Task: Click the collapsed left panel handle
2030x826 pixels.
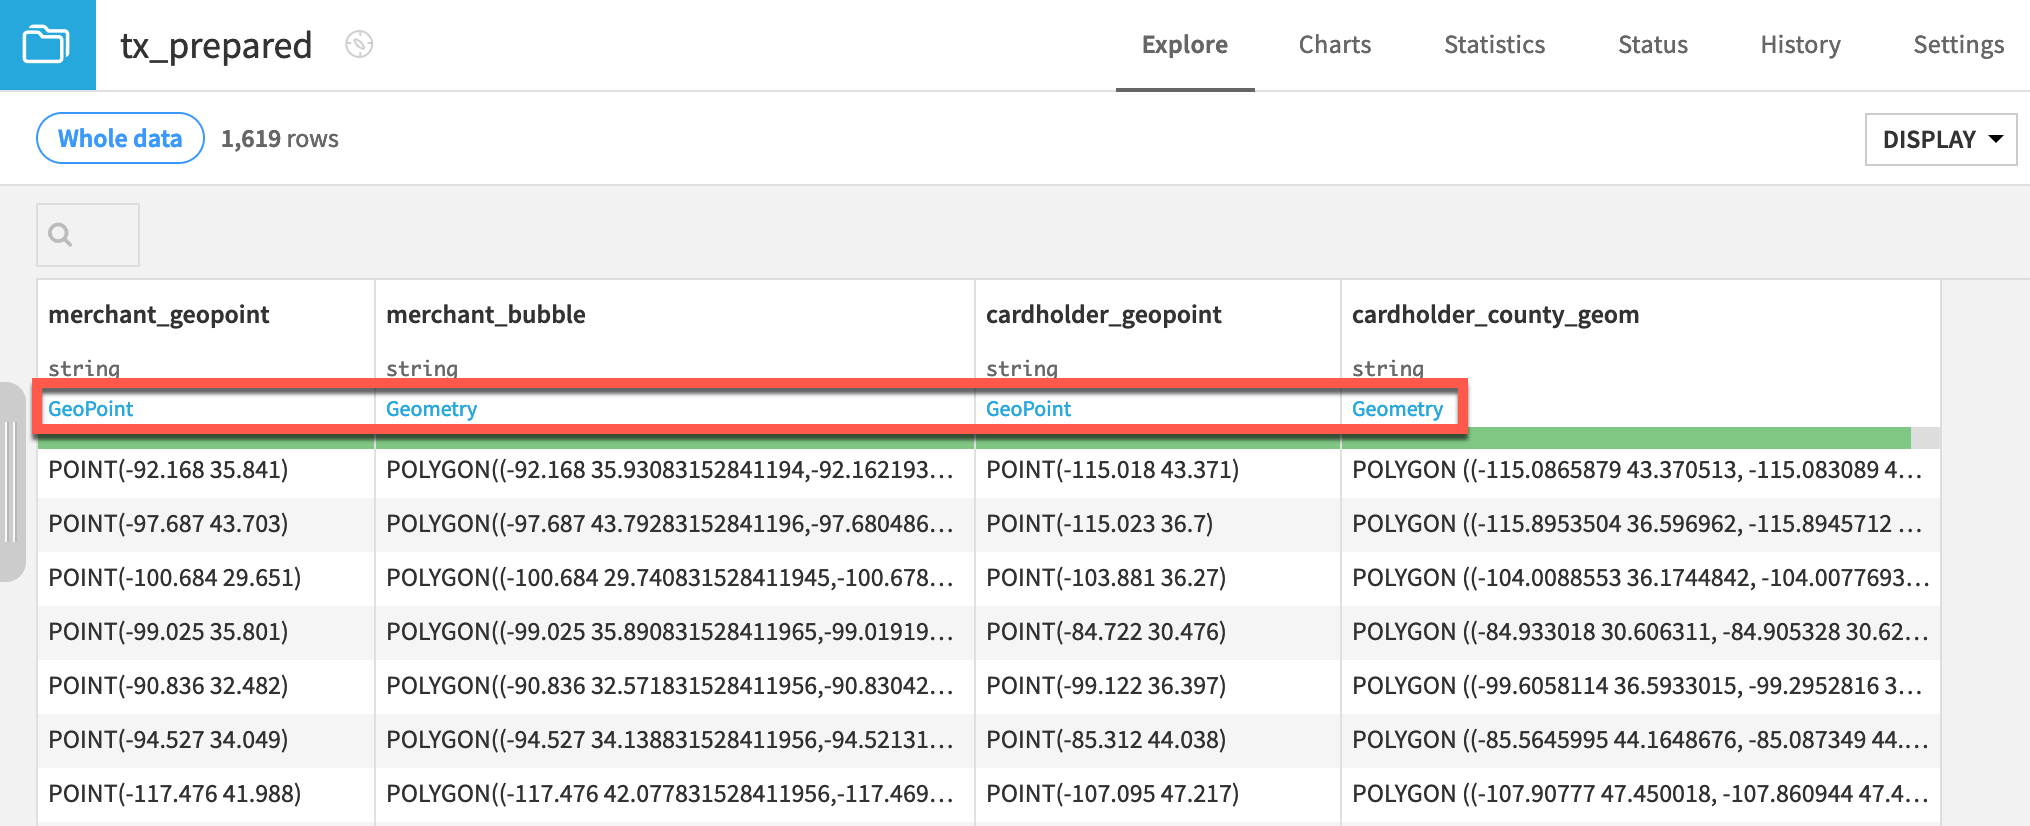Action: pos(11,482)
